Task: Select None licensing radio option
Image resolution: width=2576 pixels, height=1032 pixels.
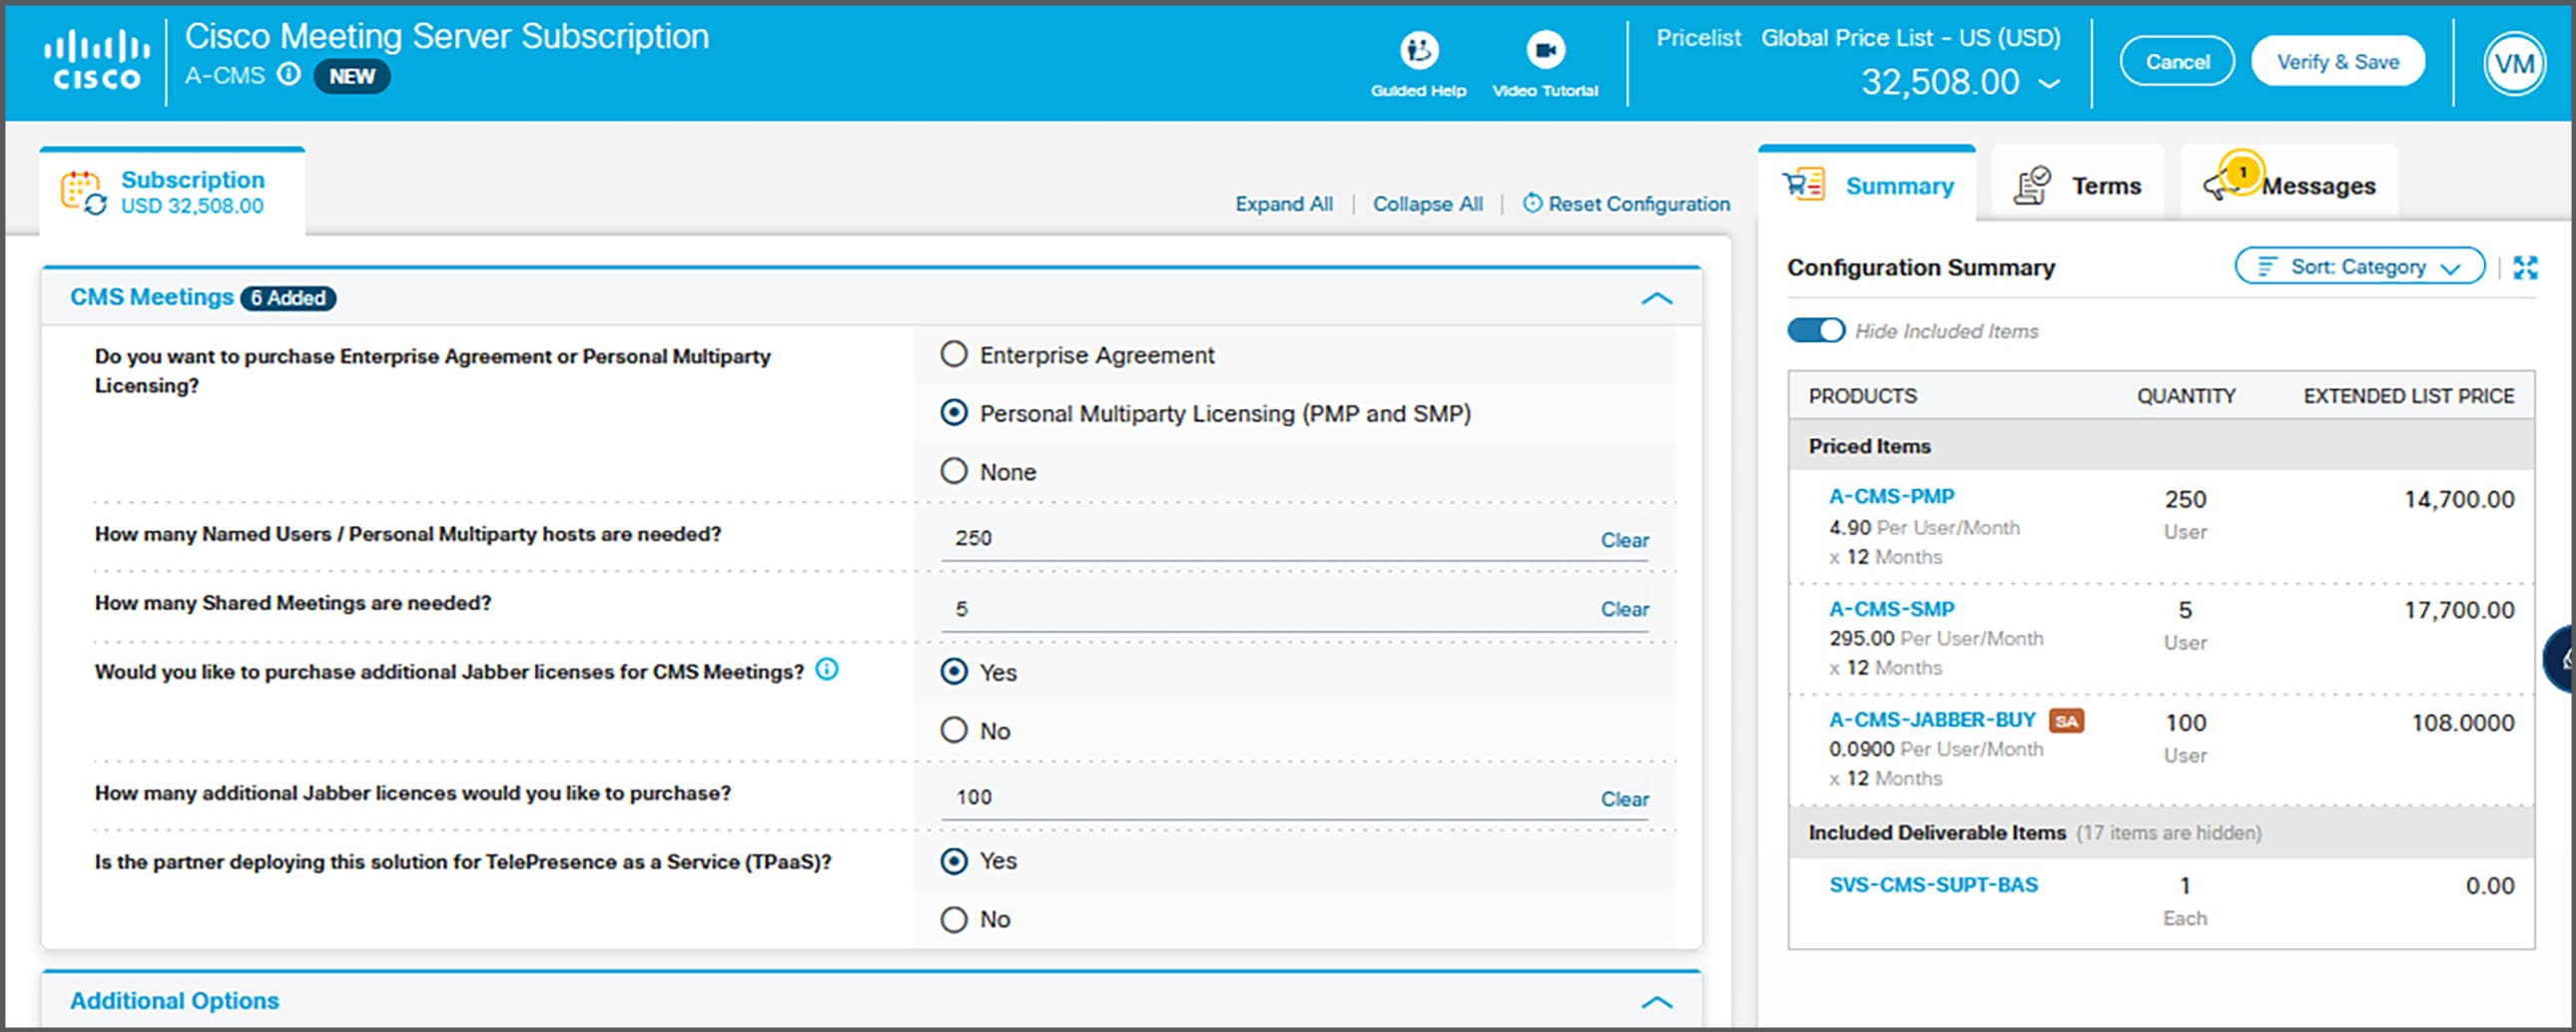Action: coord(954,470)
